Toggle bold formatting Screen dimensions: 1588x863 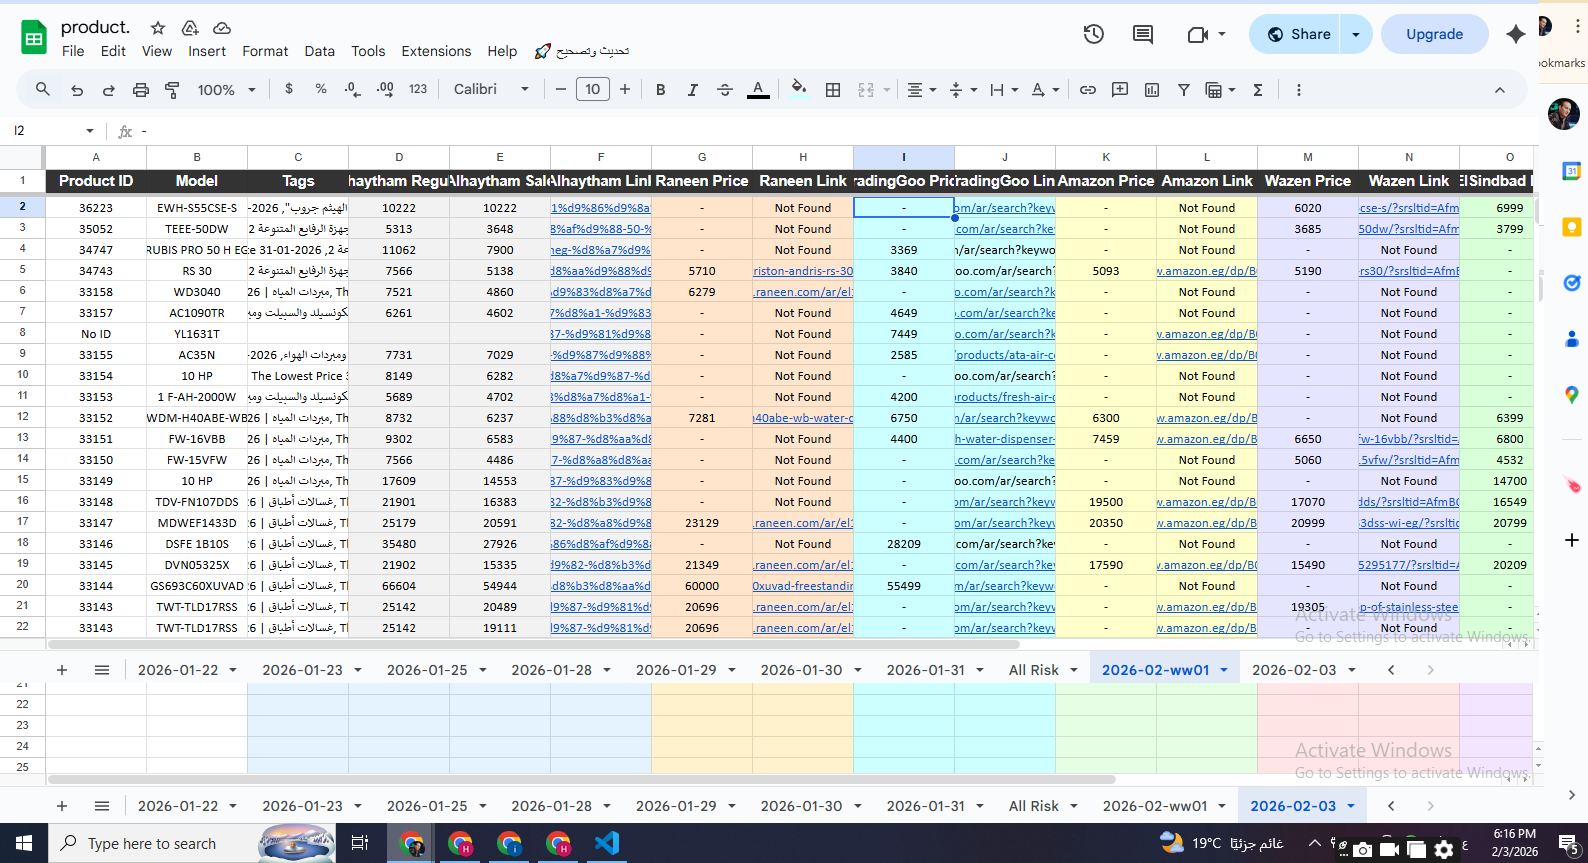point(660,90)
